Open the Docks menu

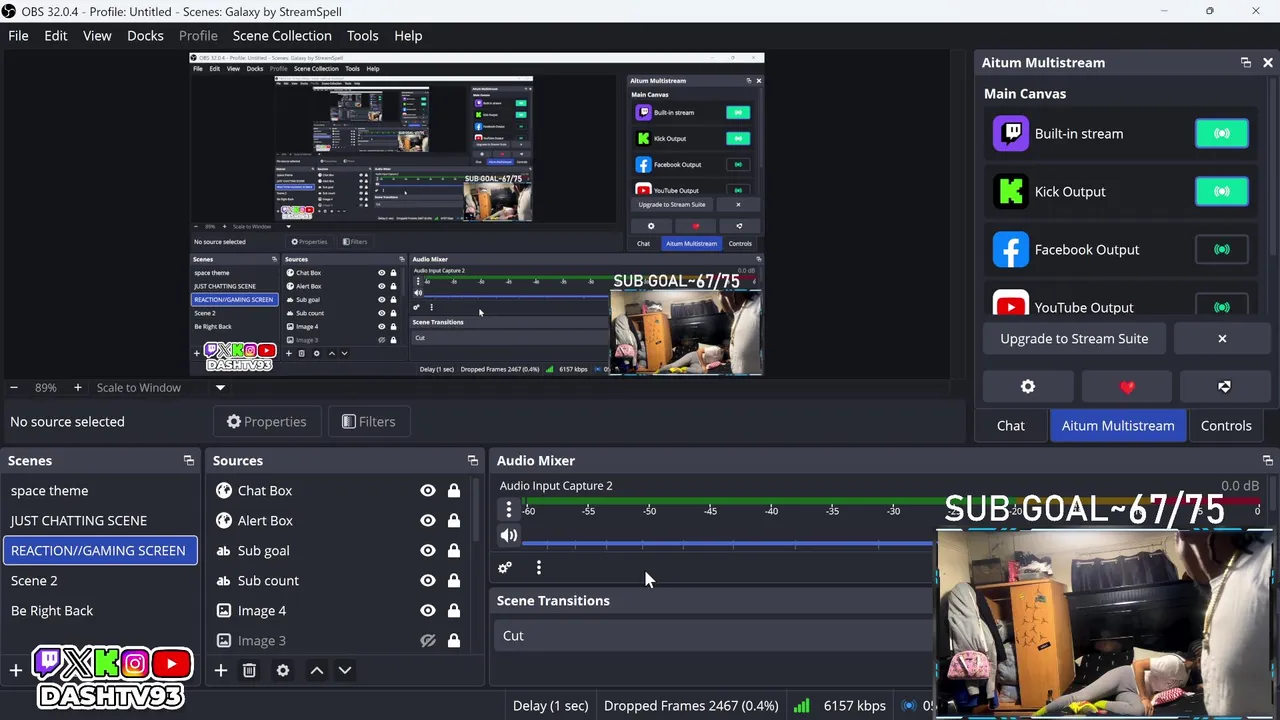tap(145, 35)
